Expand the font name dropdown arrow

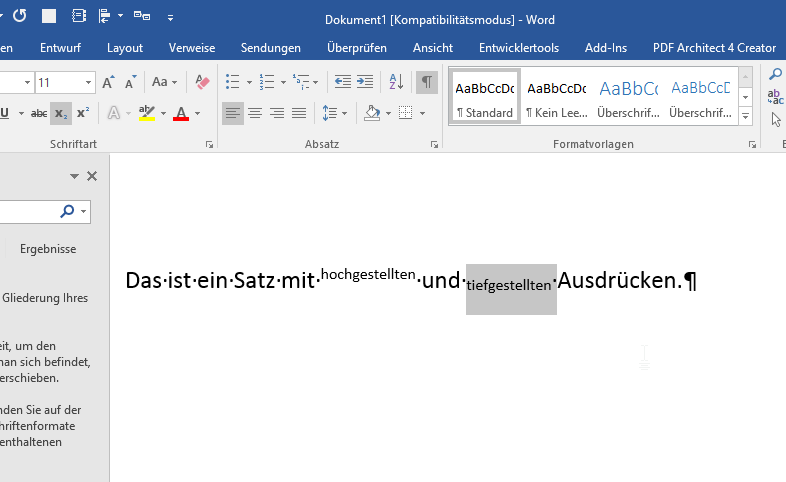(27, 82)
